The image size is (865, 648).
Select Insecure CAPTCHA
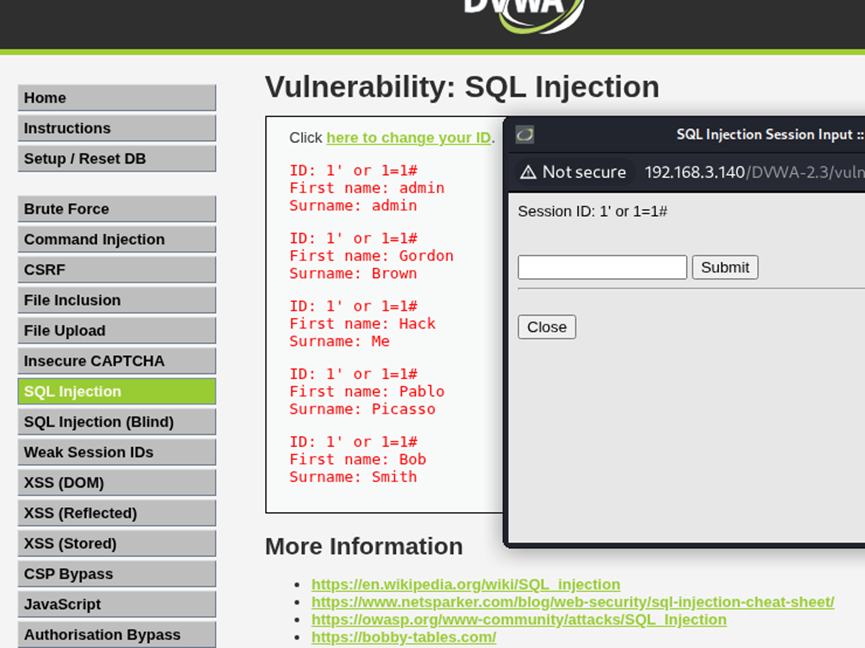coord(117,361)
